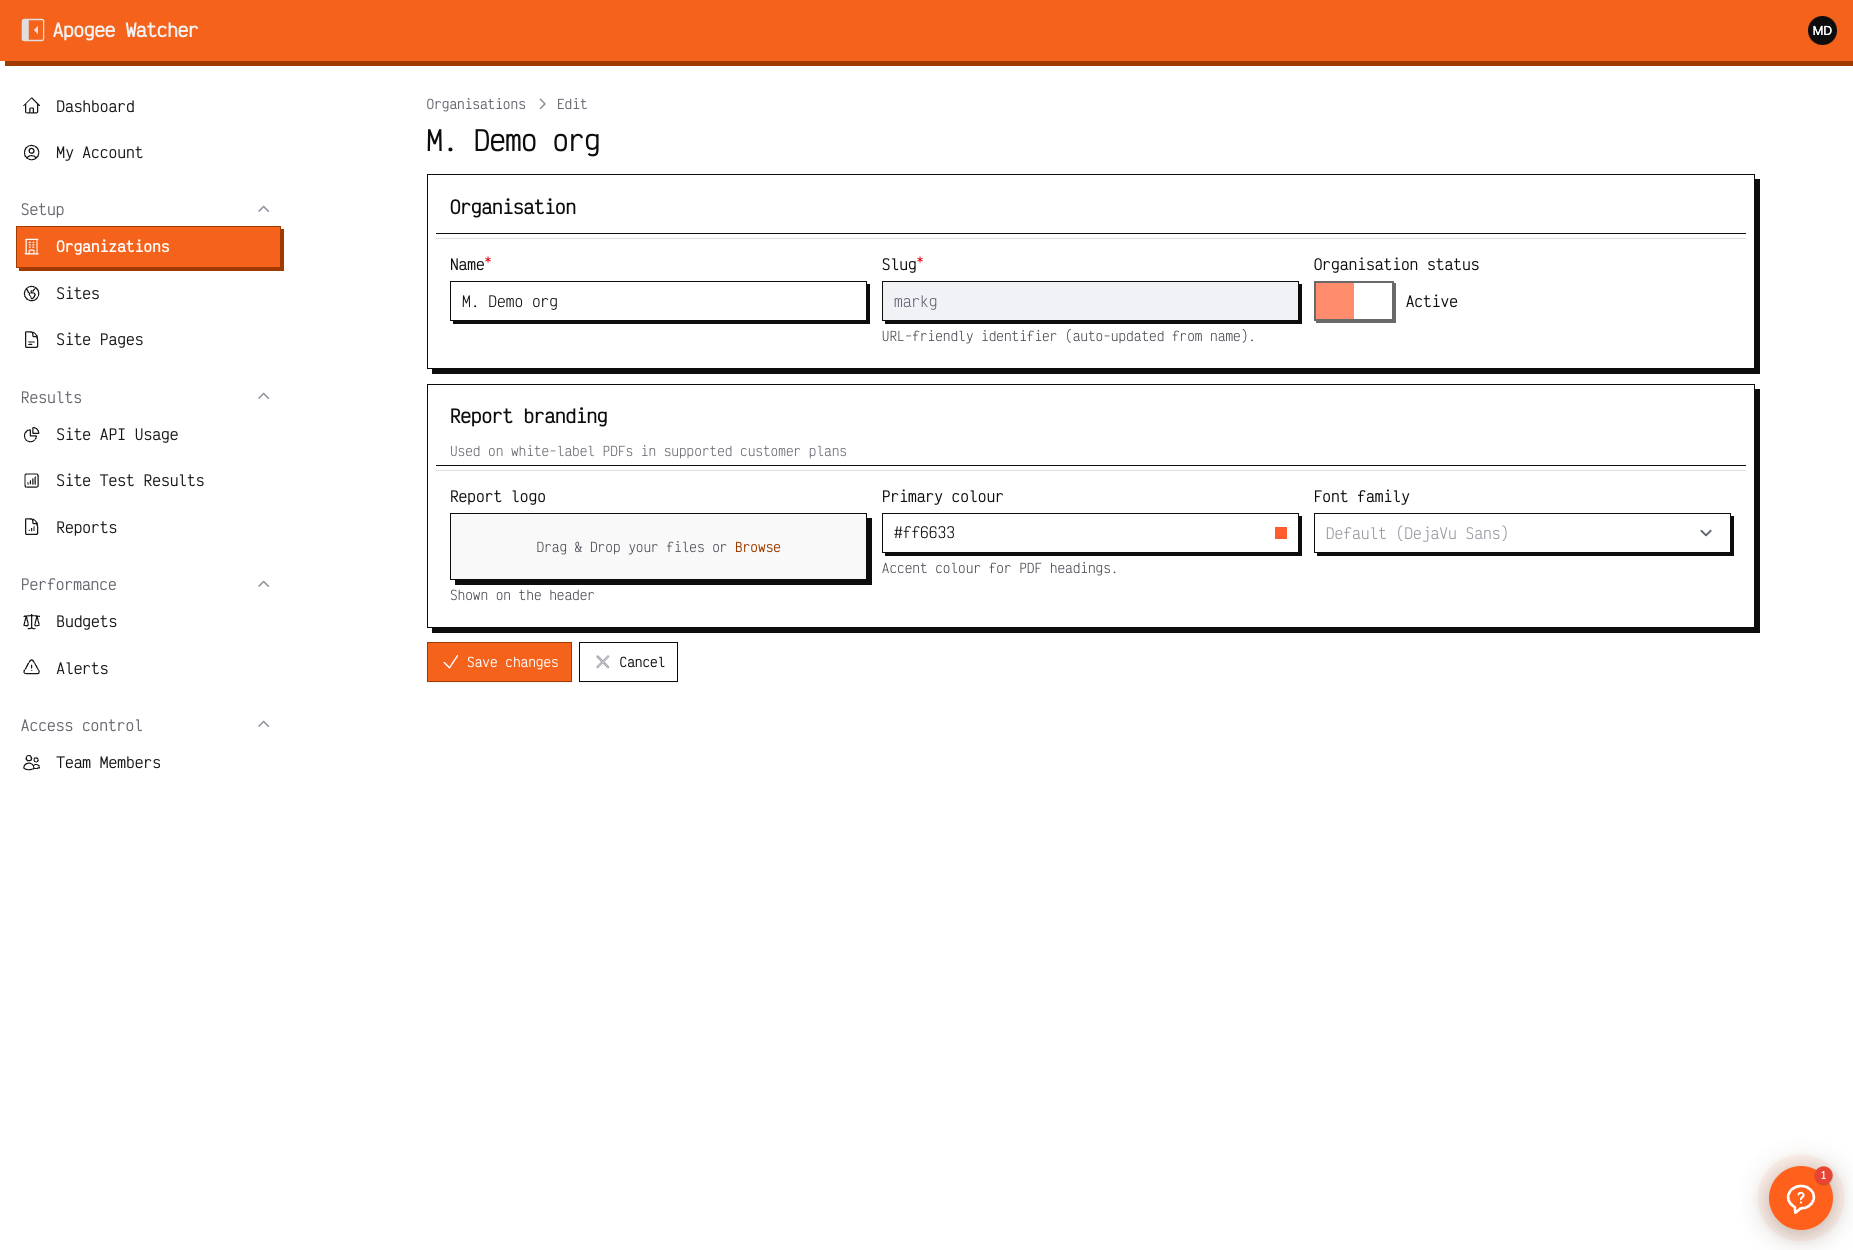
Task: Open the Budgets page
Action: (149, 621)
